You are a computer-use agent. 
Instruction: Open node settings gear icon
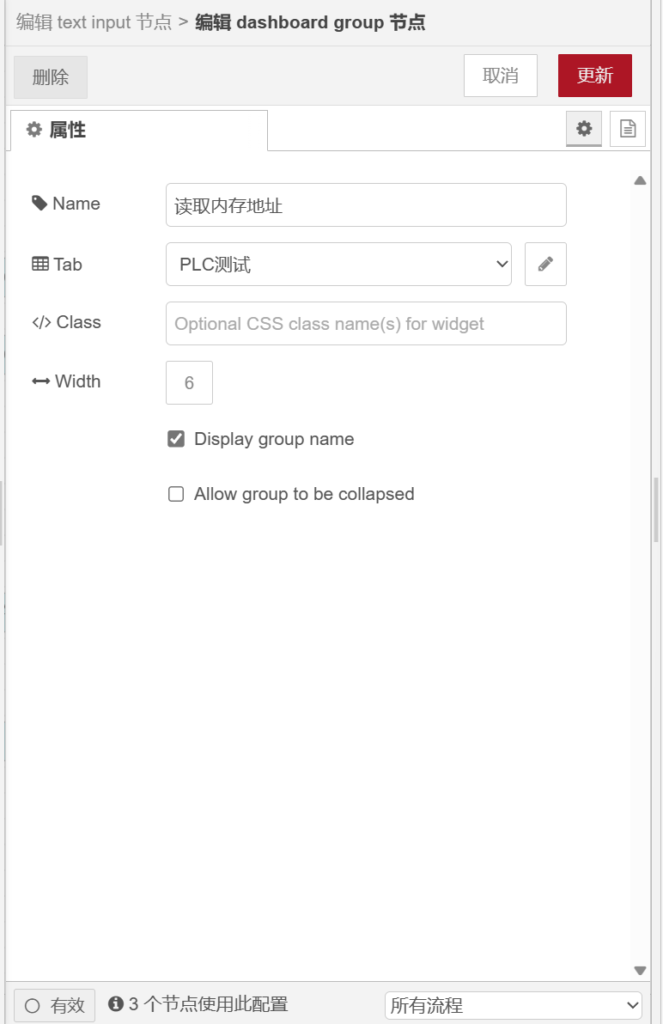click(584, 129)
